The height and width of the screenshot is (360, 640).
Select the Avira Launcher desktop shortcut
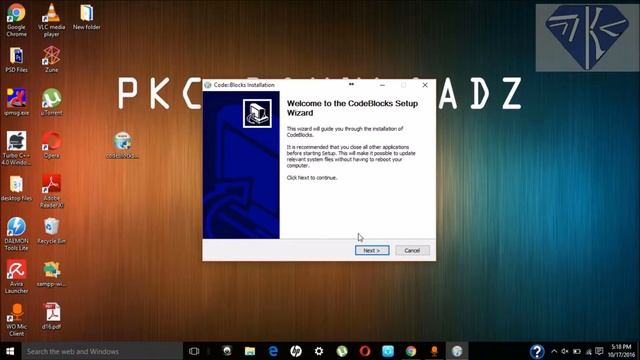pos(16,276)
